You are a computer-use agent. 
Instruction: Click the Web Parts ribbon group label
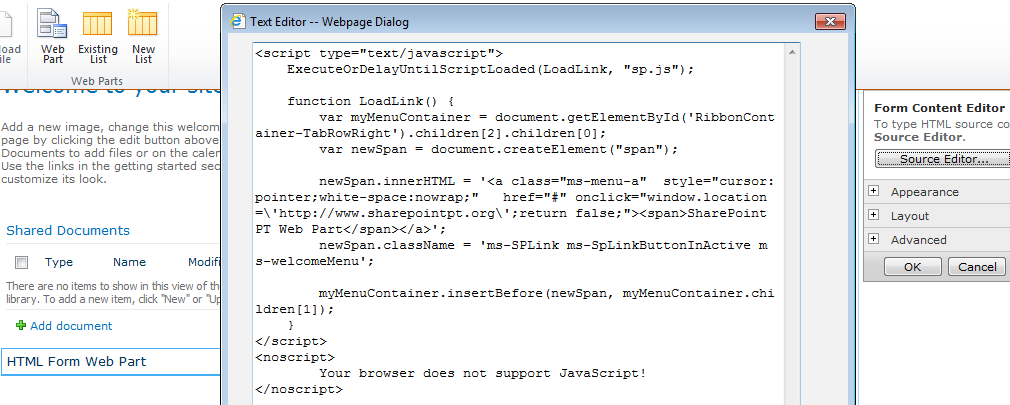tap(97, 81)
